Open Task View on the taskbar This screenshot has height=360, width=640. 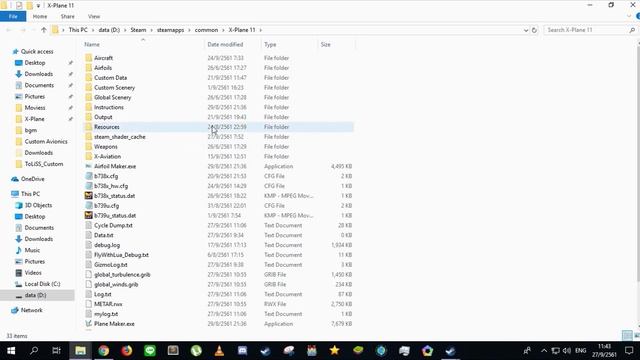click(57, 351)
